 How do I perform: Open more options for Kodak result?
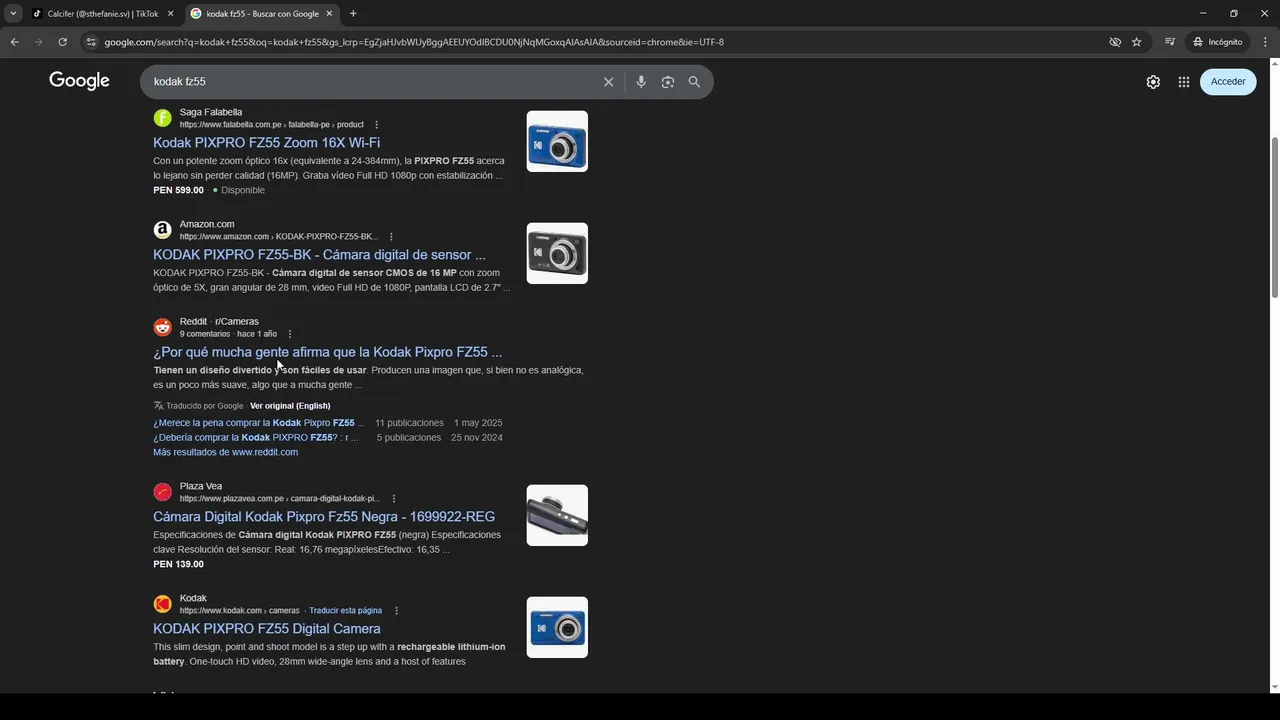point(396,610)
